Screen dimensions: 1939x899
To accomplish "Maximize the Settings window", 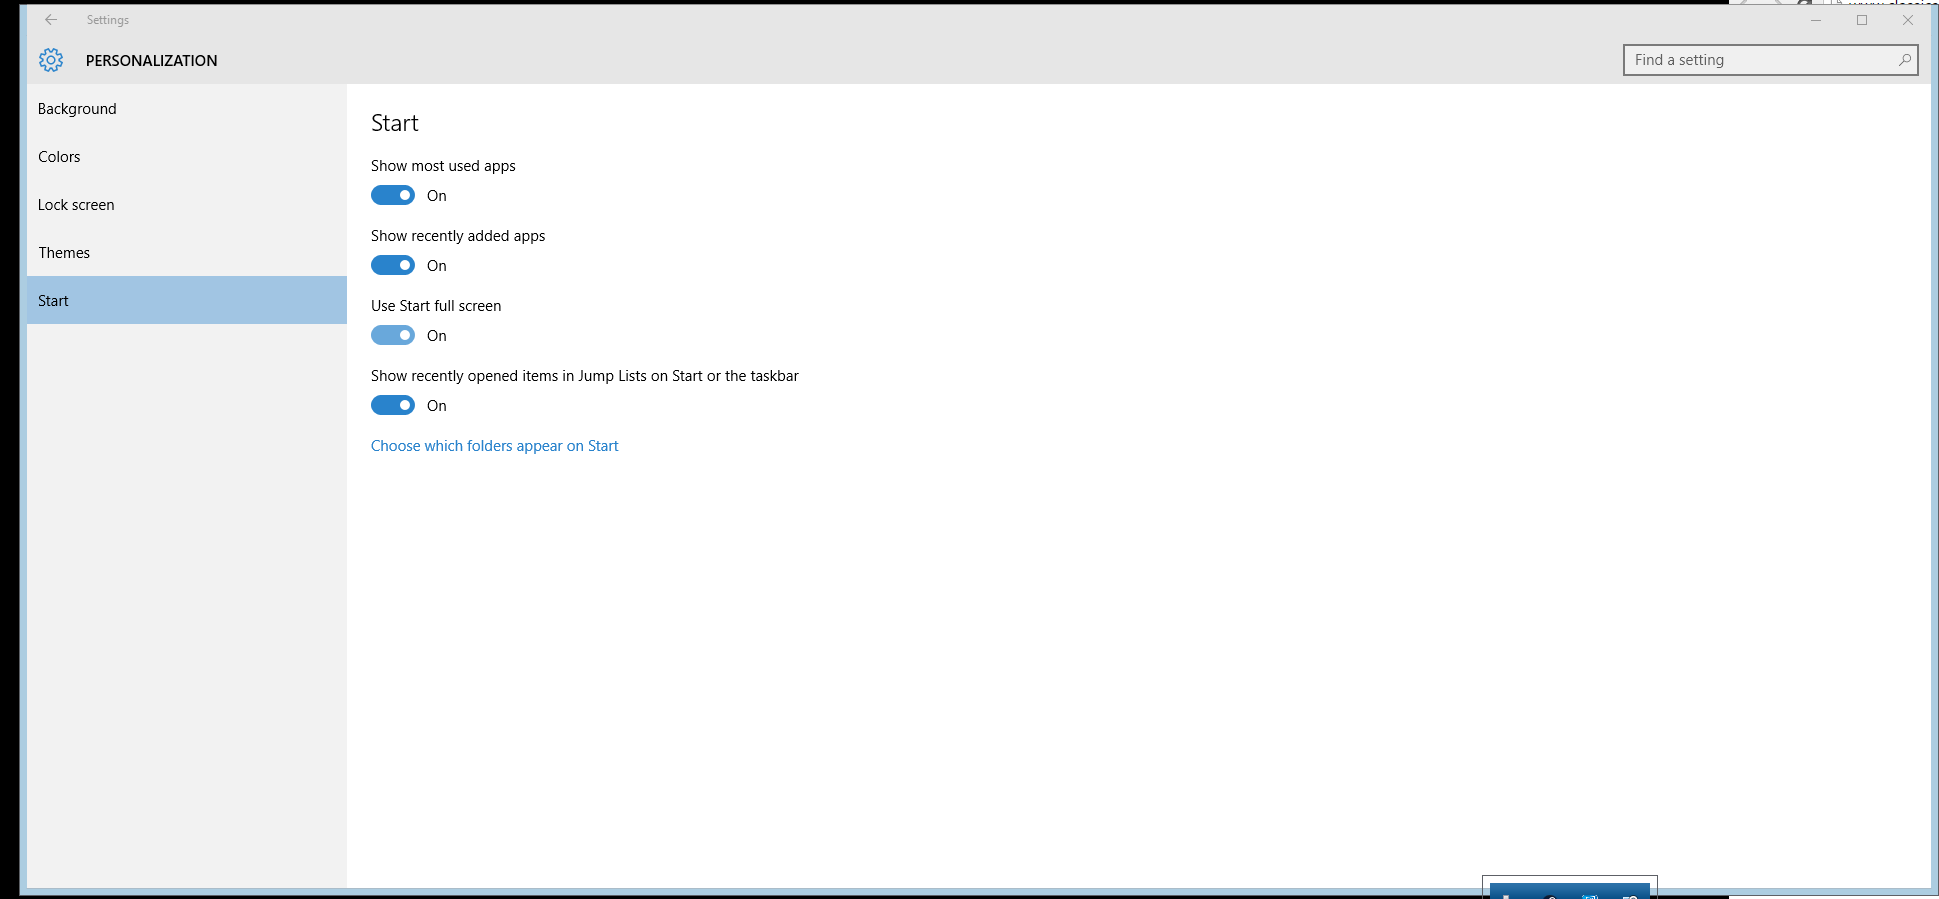I will click(x=1862, y=20).
